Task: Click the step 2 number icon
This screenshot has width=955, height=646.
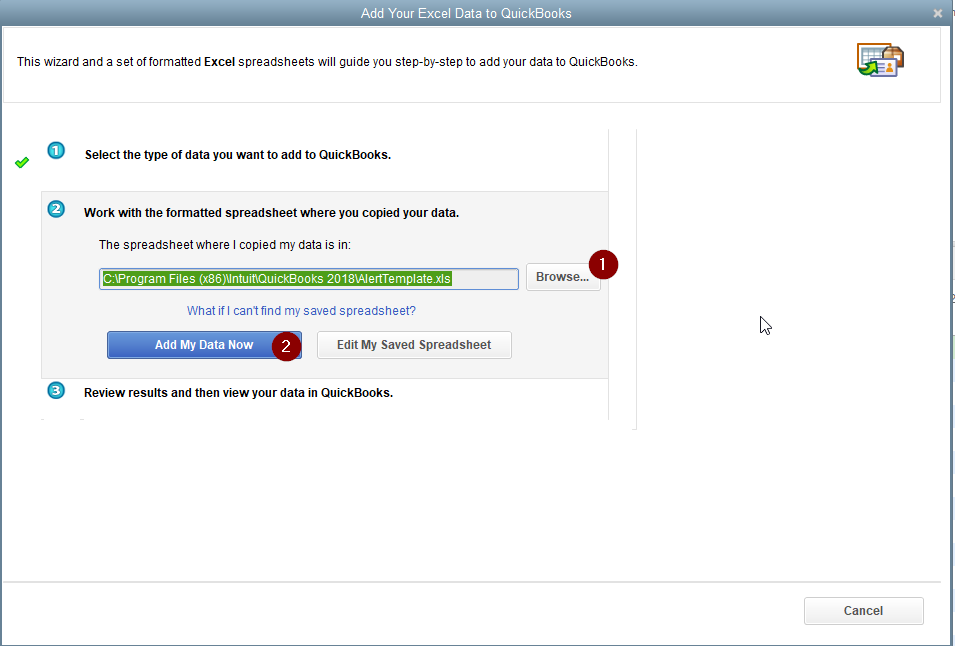Action: pyautogui.click(x=56, y=209)
